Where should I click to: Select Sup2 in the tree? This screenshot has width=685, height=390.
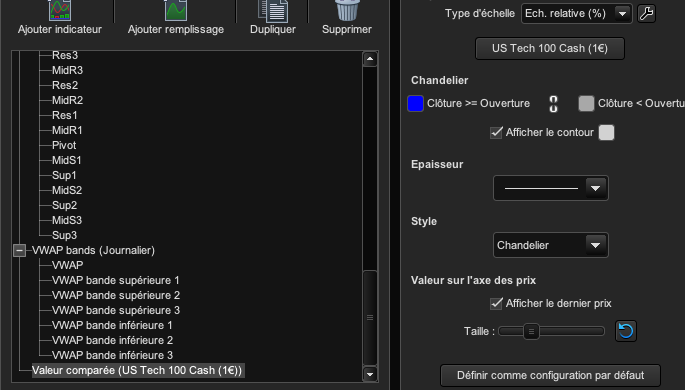click(64, 206)
